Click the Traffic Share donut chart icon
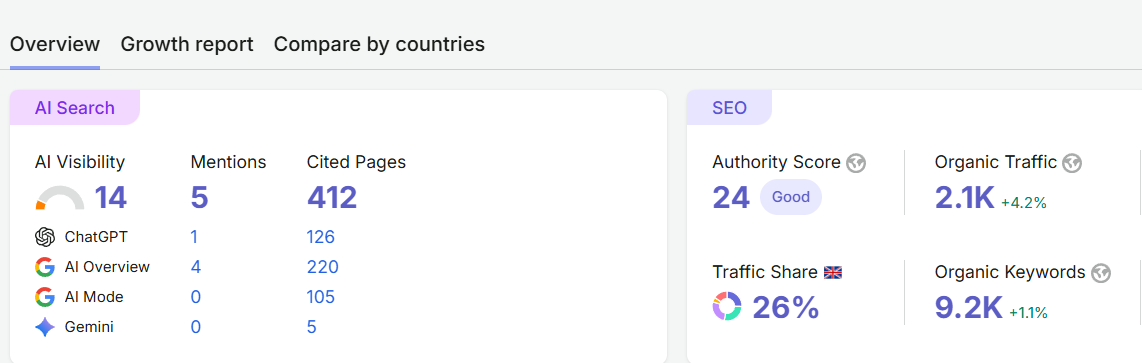 tap(727, 307)
